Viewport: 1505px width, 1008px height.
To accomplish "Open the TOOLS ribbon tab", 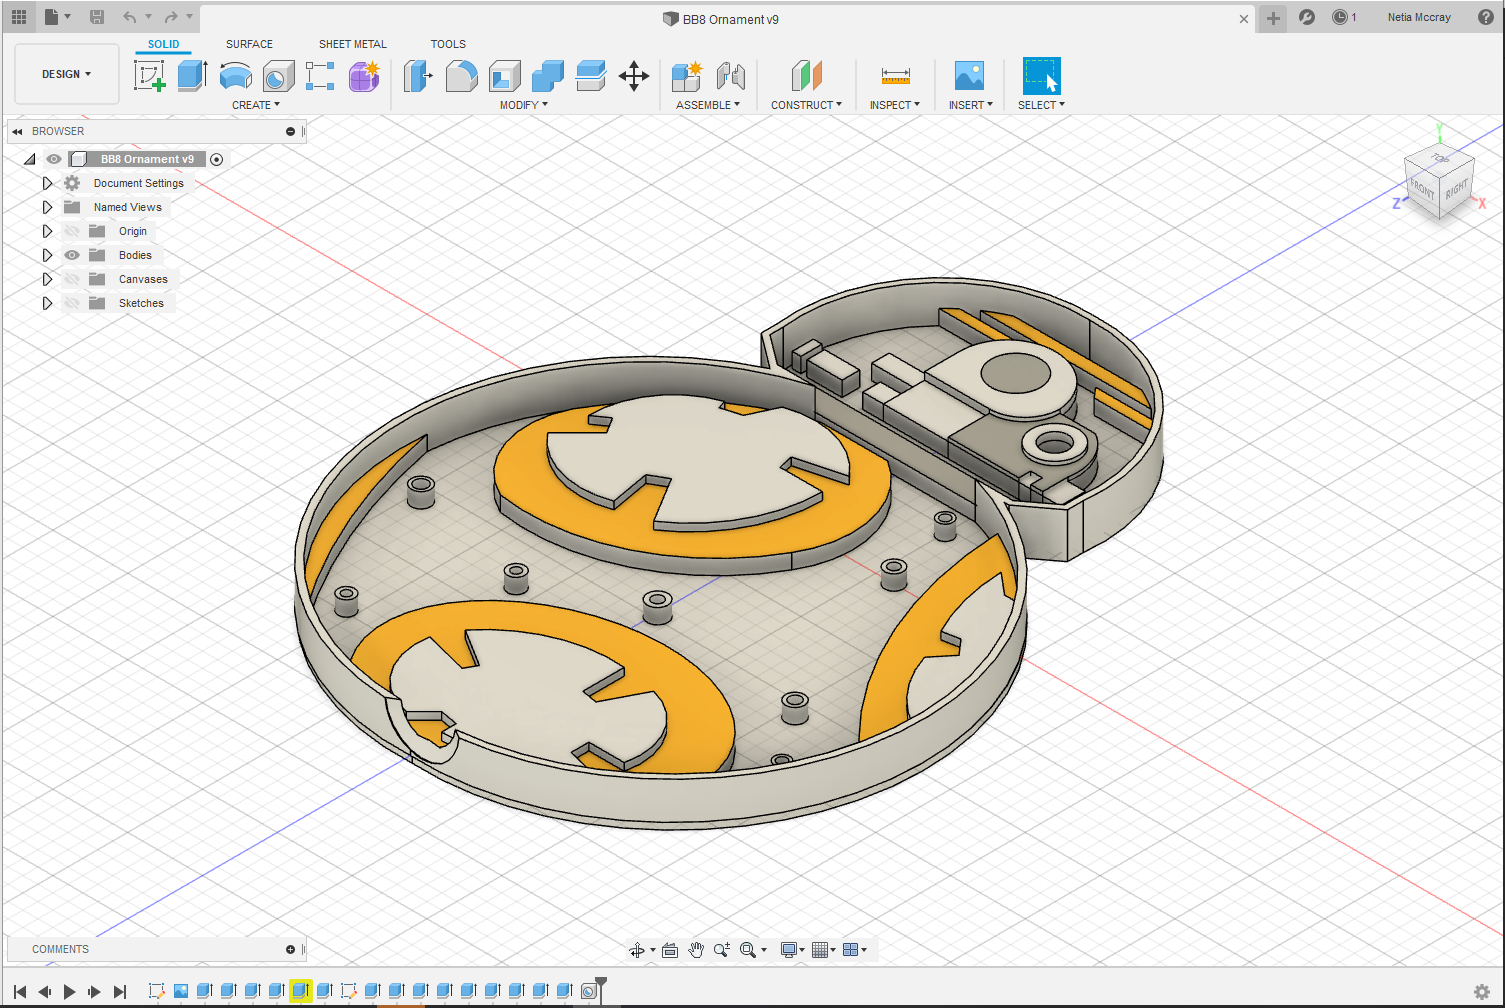I will point(448,44).
